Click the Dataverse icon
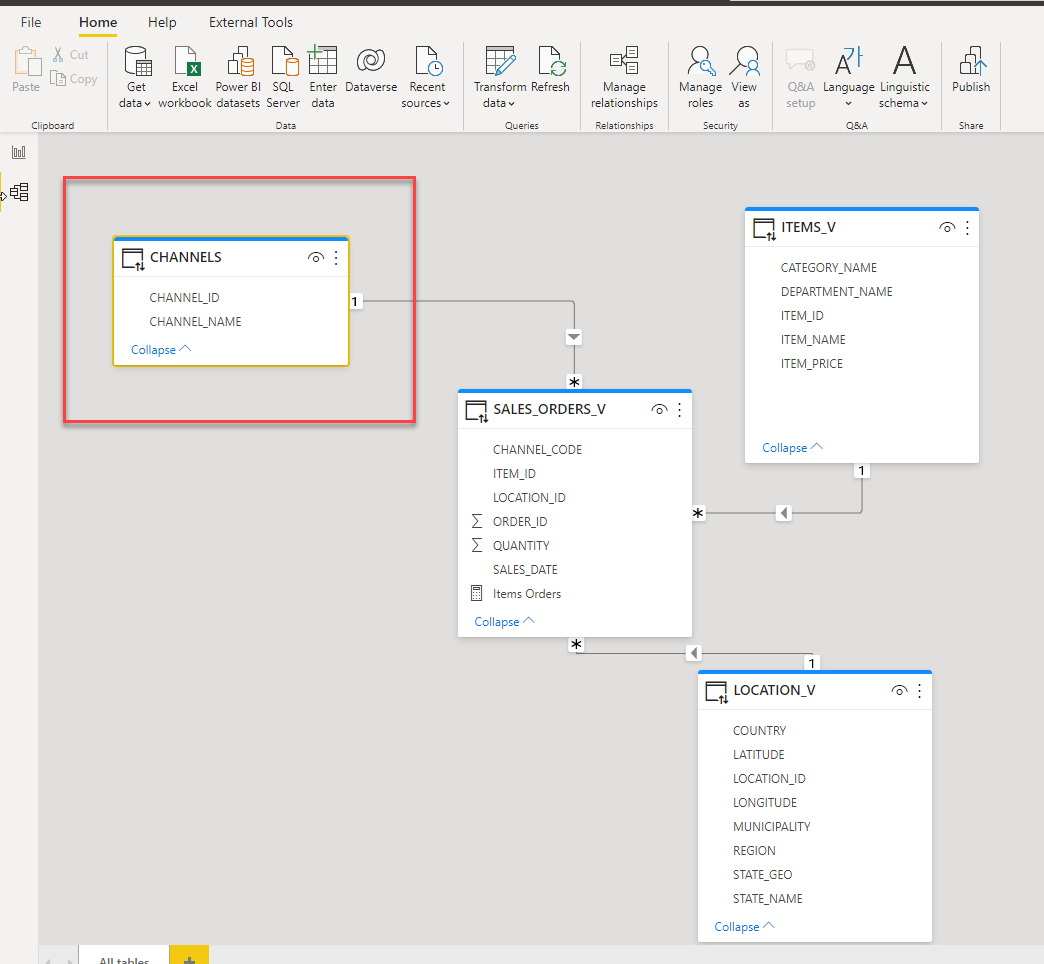The image size is (1044, 964). pos(371,63)
